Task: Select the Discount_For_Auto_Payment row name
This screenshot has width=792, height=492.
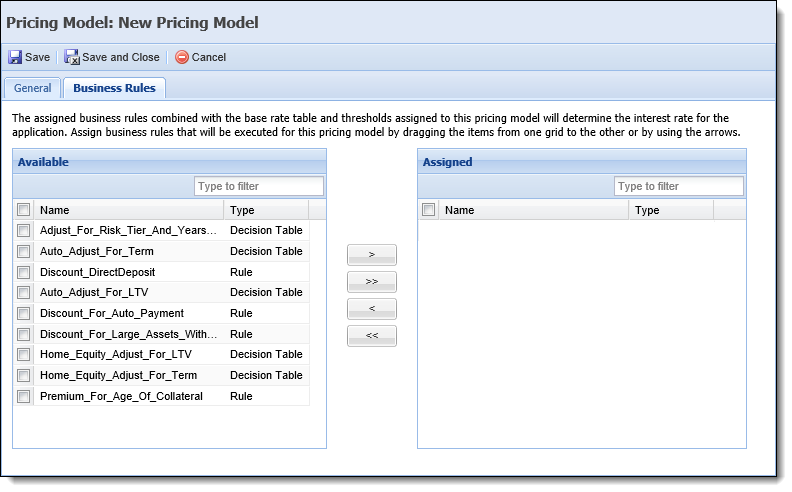Action: click(112, 313)
